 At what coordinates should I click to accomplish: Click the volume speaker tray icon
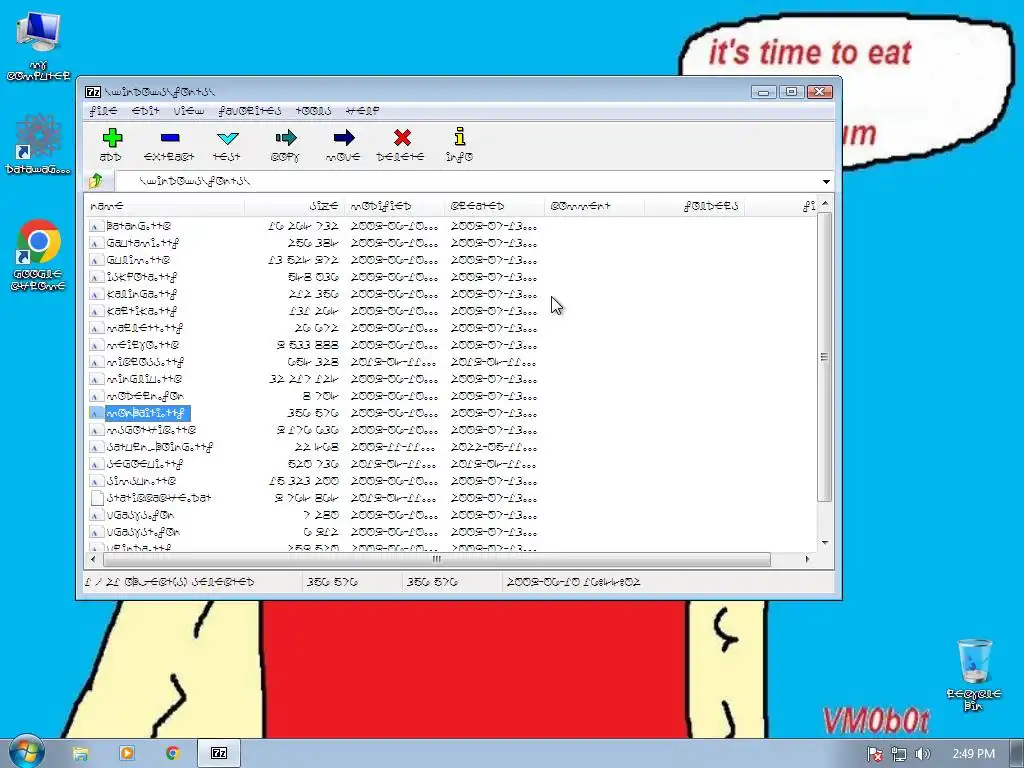(922, 754)
